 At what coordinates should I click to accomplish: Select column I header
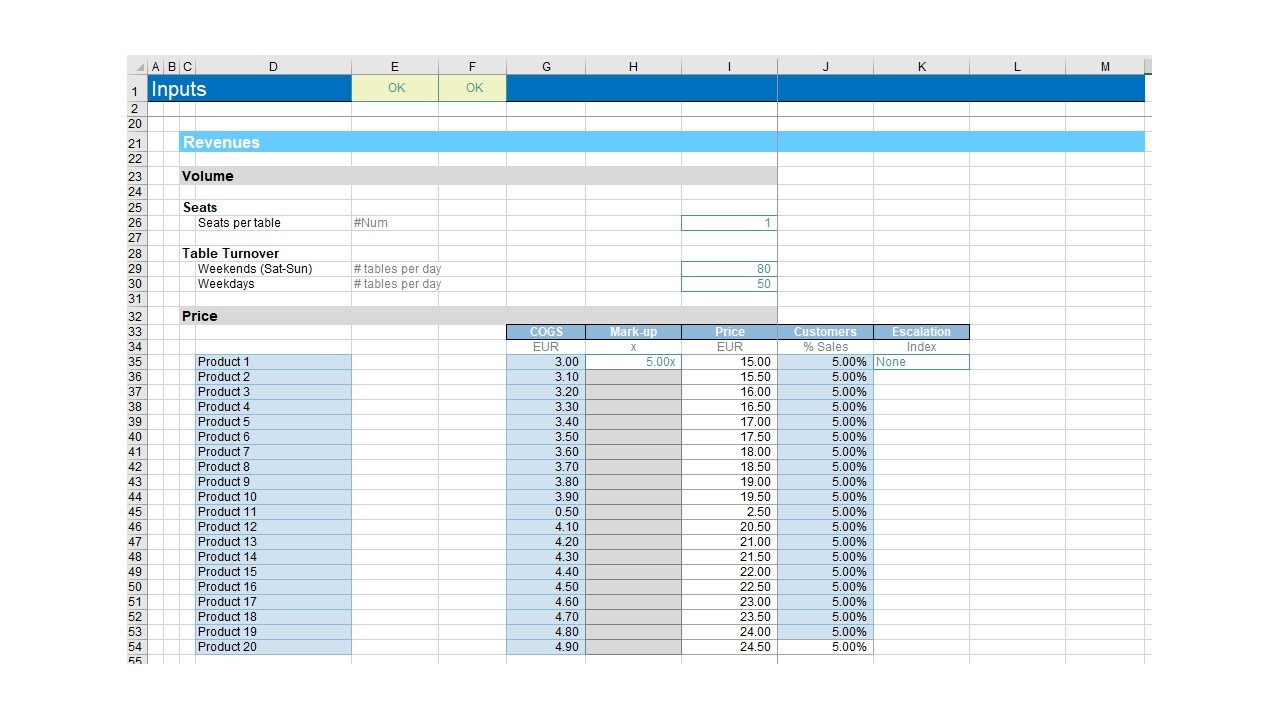coord(729,67)
